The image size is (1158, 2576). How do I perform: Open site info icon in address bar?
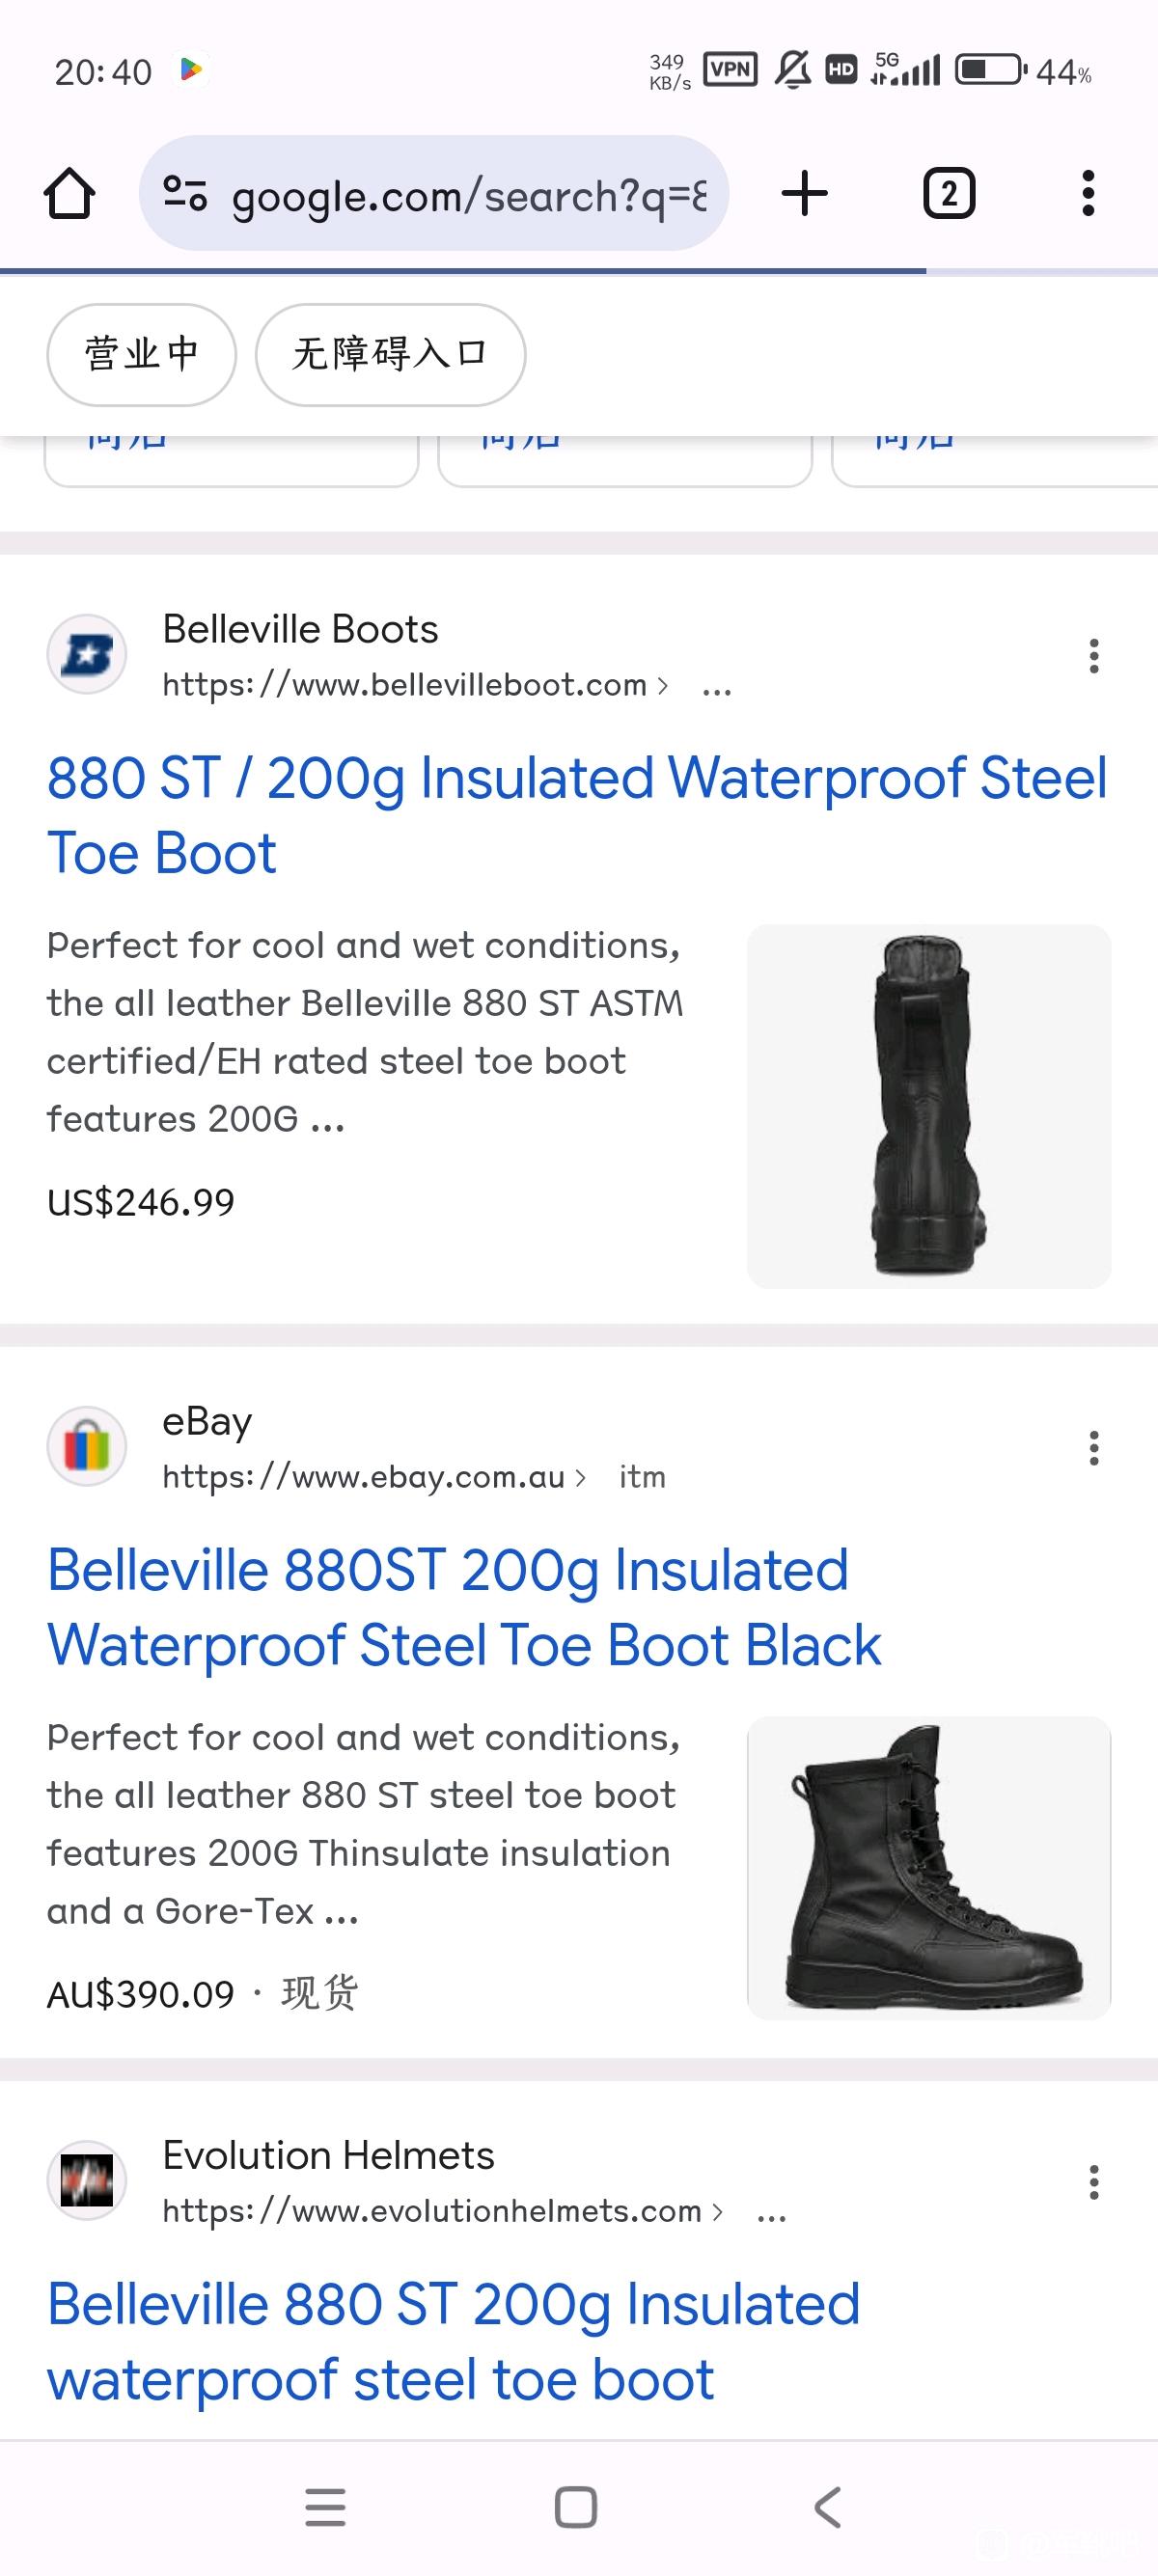[185, 193]
